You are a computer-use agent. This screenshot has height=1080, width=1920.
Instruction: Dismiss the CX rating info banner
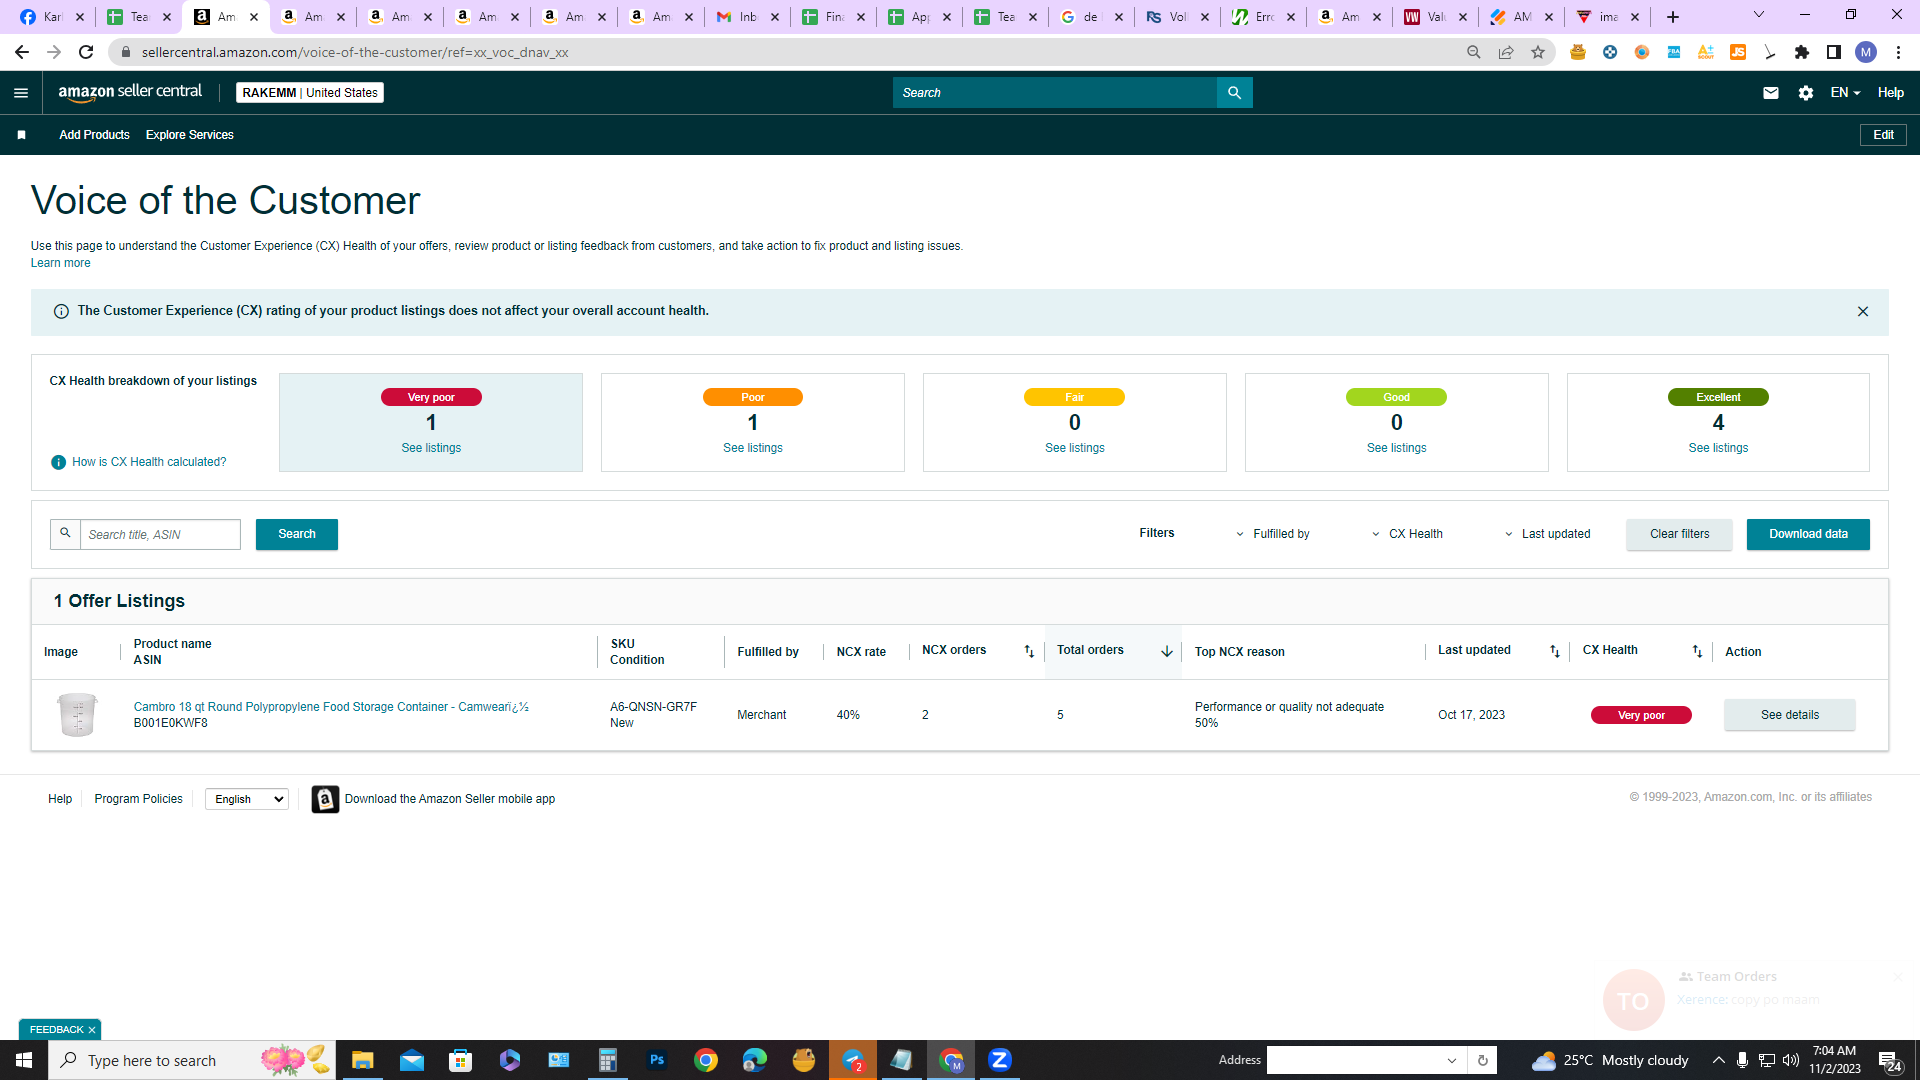tap(1863, 312)
